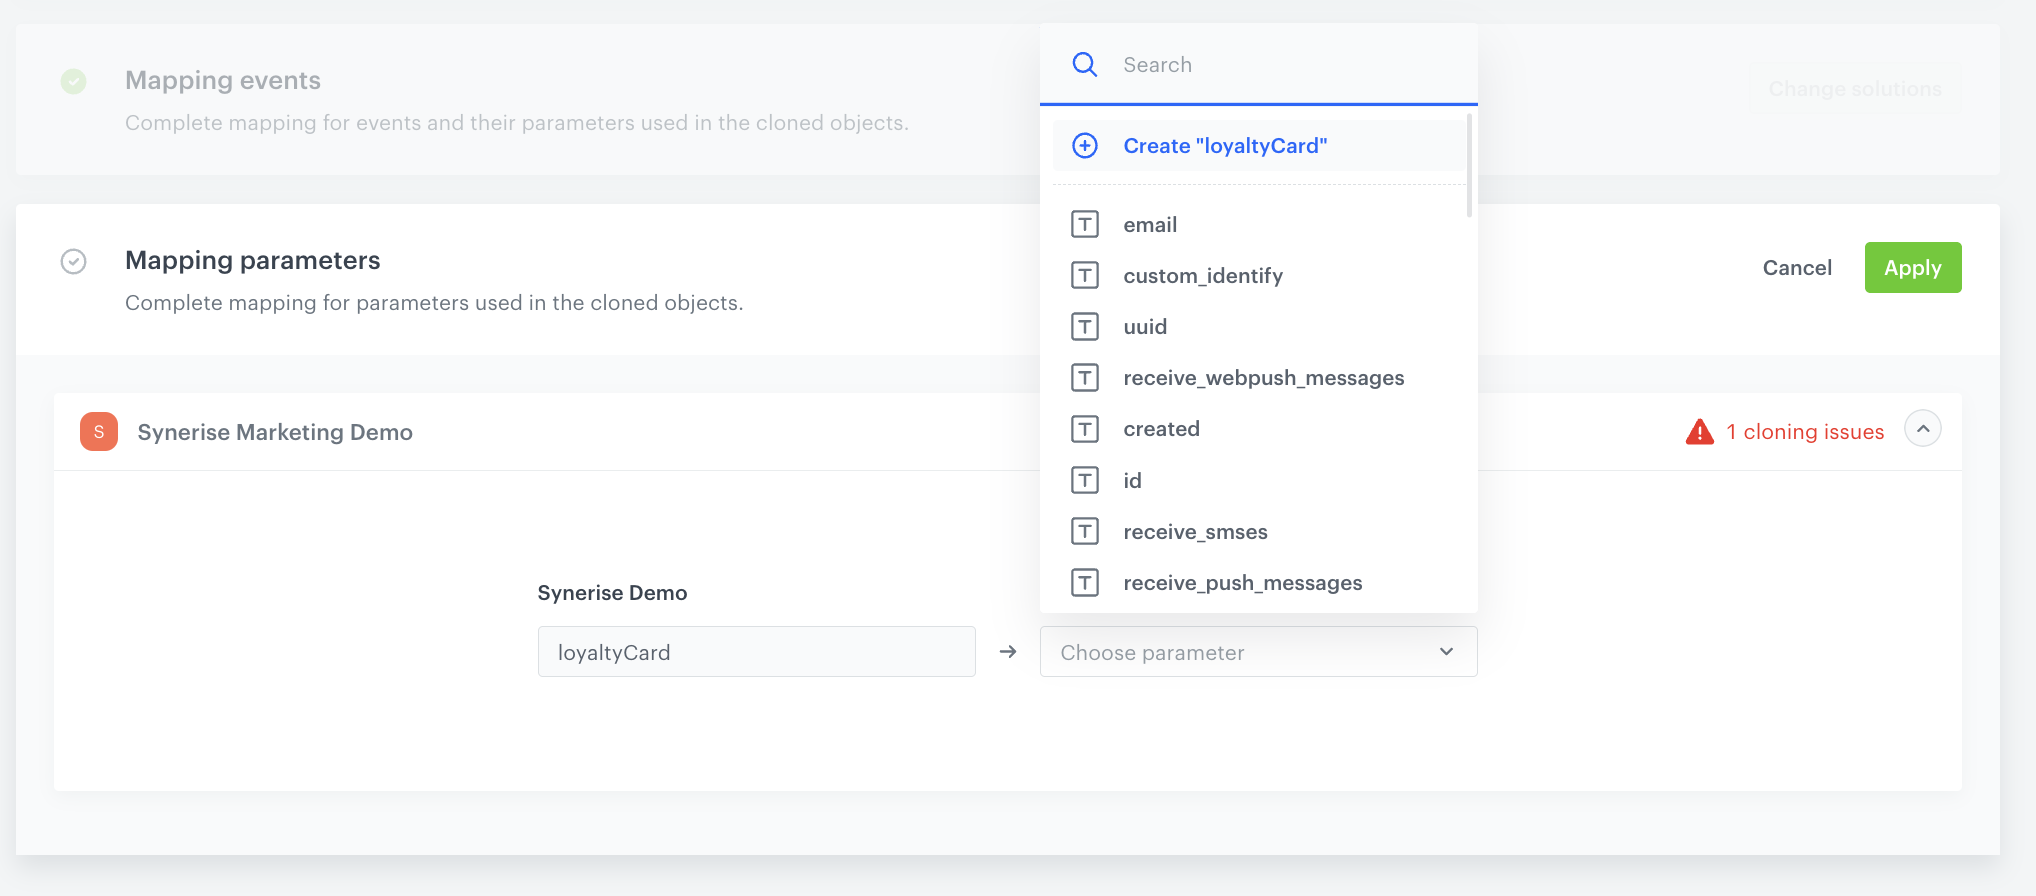Click the orange Synerise Marketing Demo avatar
Viewport: 2036px width, 896px height.
click(99, 432)
